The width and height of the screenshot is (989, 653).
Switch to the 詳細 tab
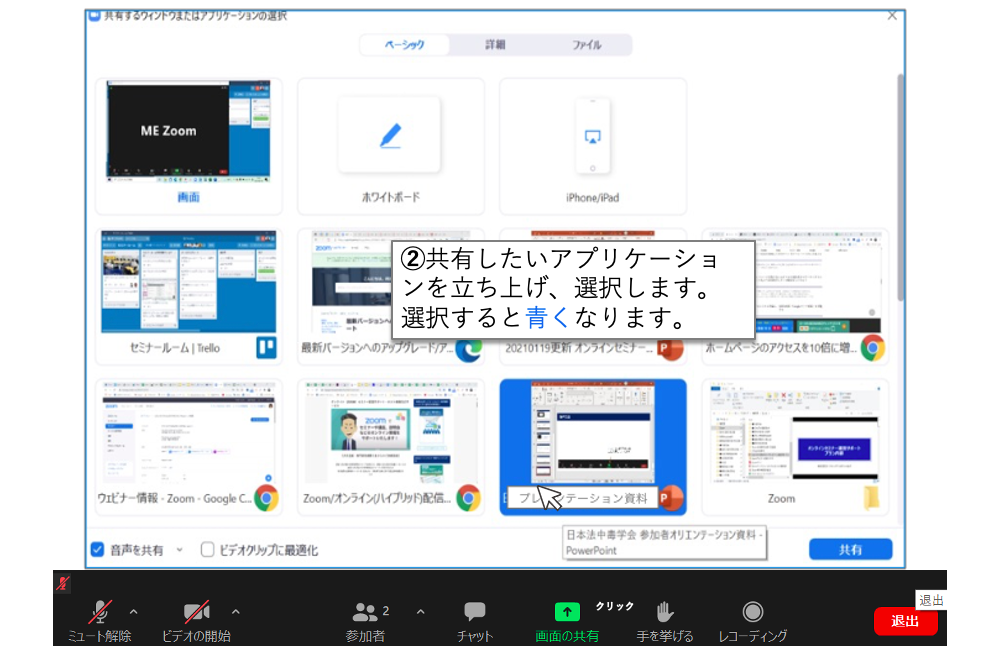(x=495, y=45)
